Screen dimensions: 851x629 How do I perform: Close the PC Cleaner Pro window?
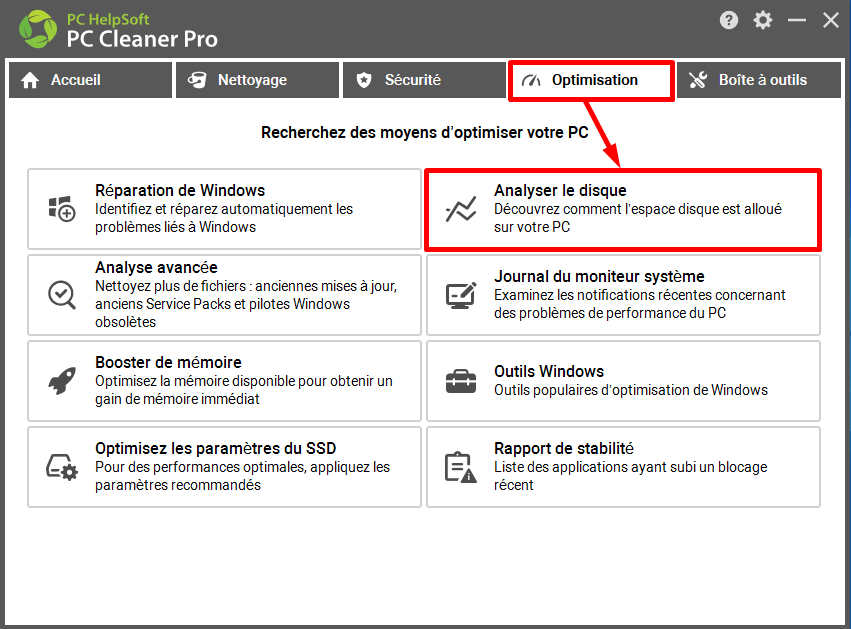click(x=830, y=21)
